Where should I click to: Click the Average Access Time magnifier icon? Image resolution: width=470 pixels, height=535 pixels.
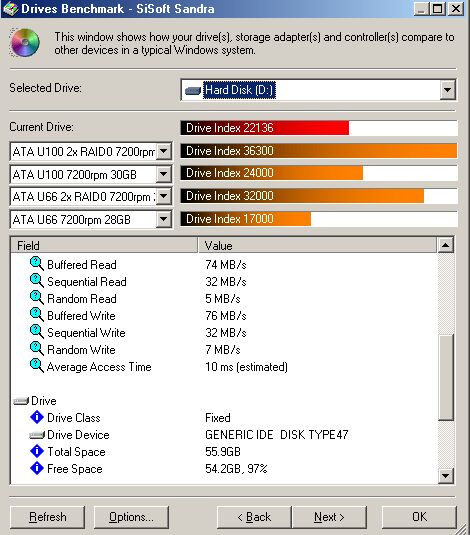click(x=37, y=366)
